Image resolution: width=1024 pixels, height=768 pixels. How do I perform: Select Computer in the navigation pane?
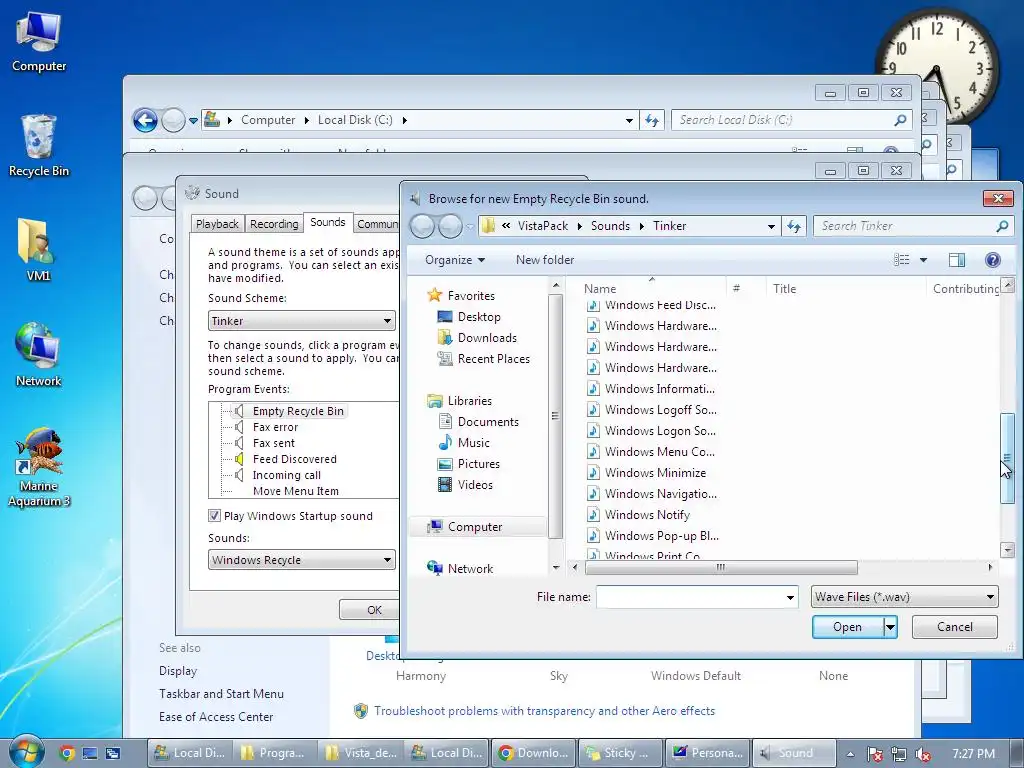tap(475, 527)
